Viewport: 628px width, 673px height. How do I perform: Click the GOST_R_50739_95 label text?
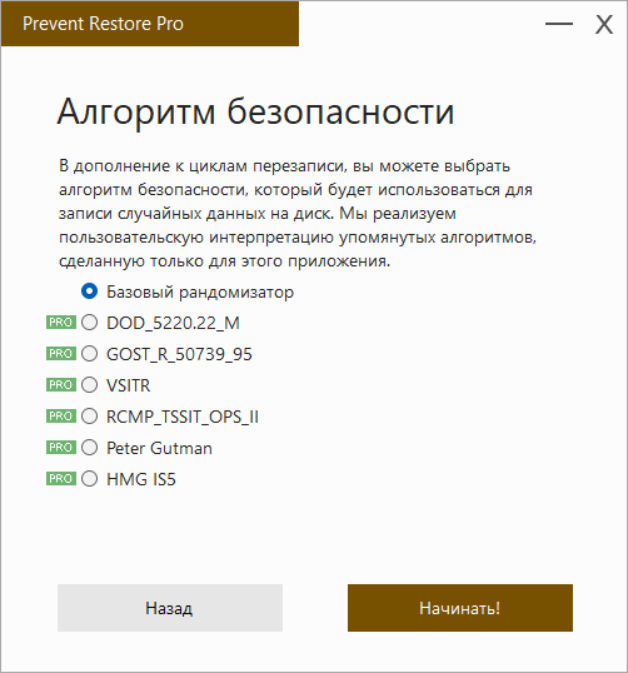(x=179, y=355)
